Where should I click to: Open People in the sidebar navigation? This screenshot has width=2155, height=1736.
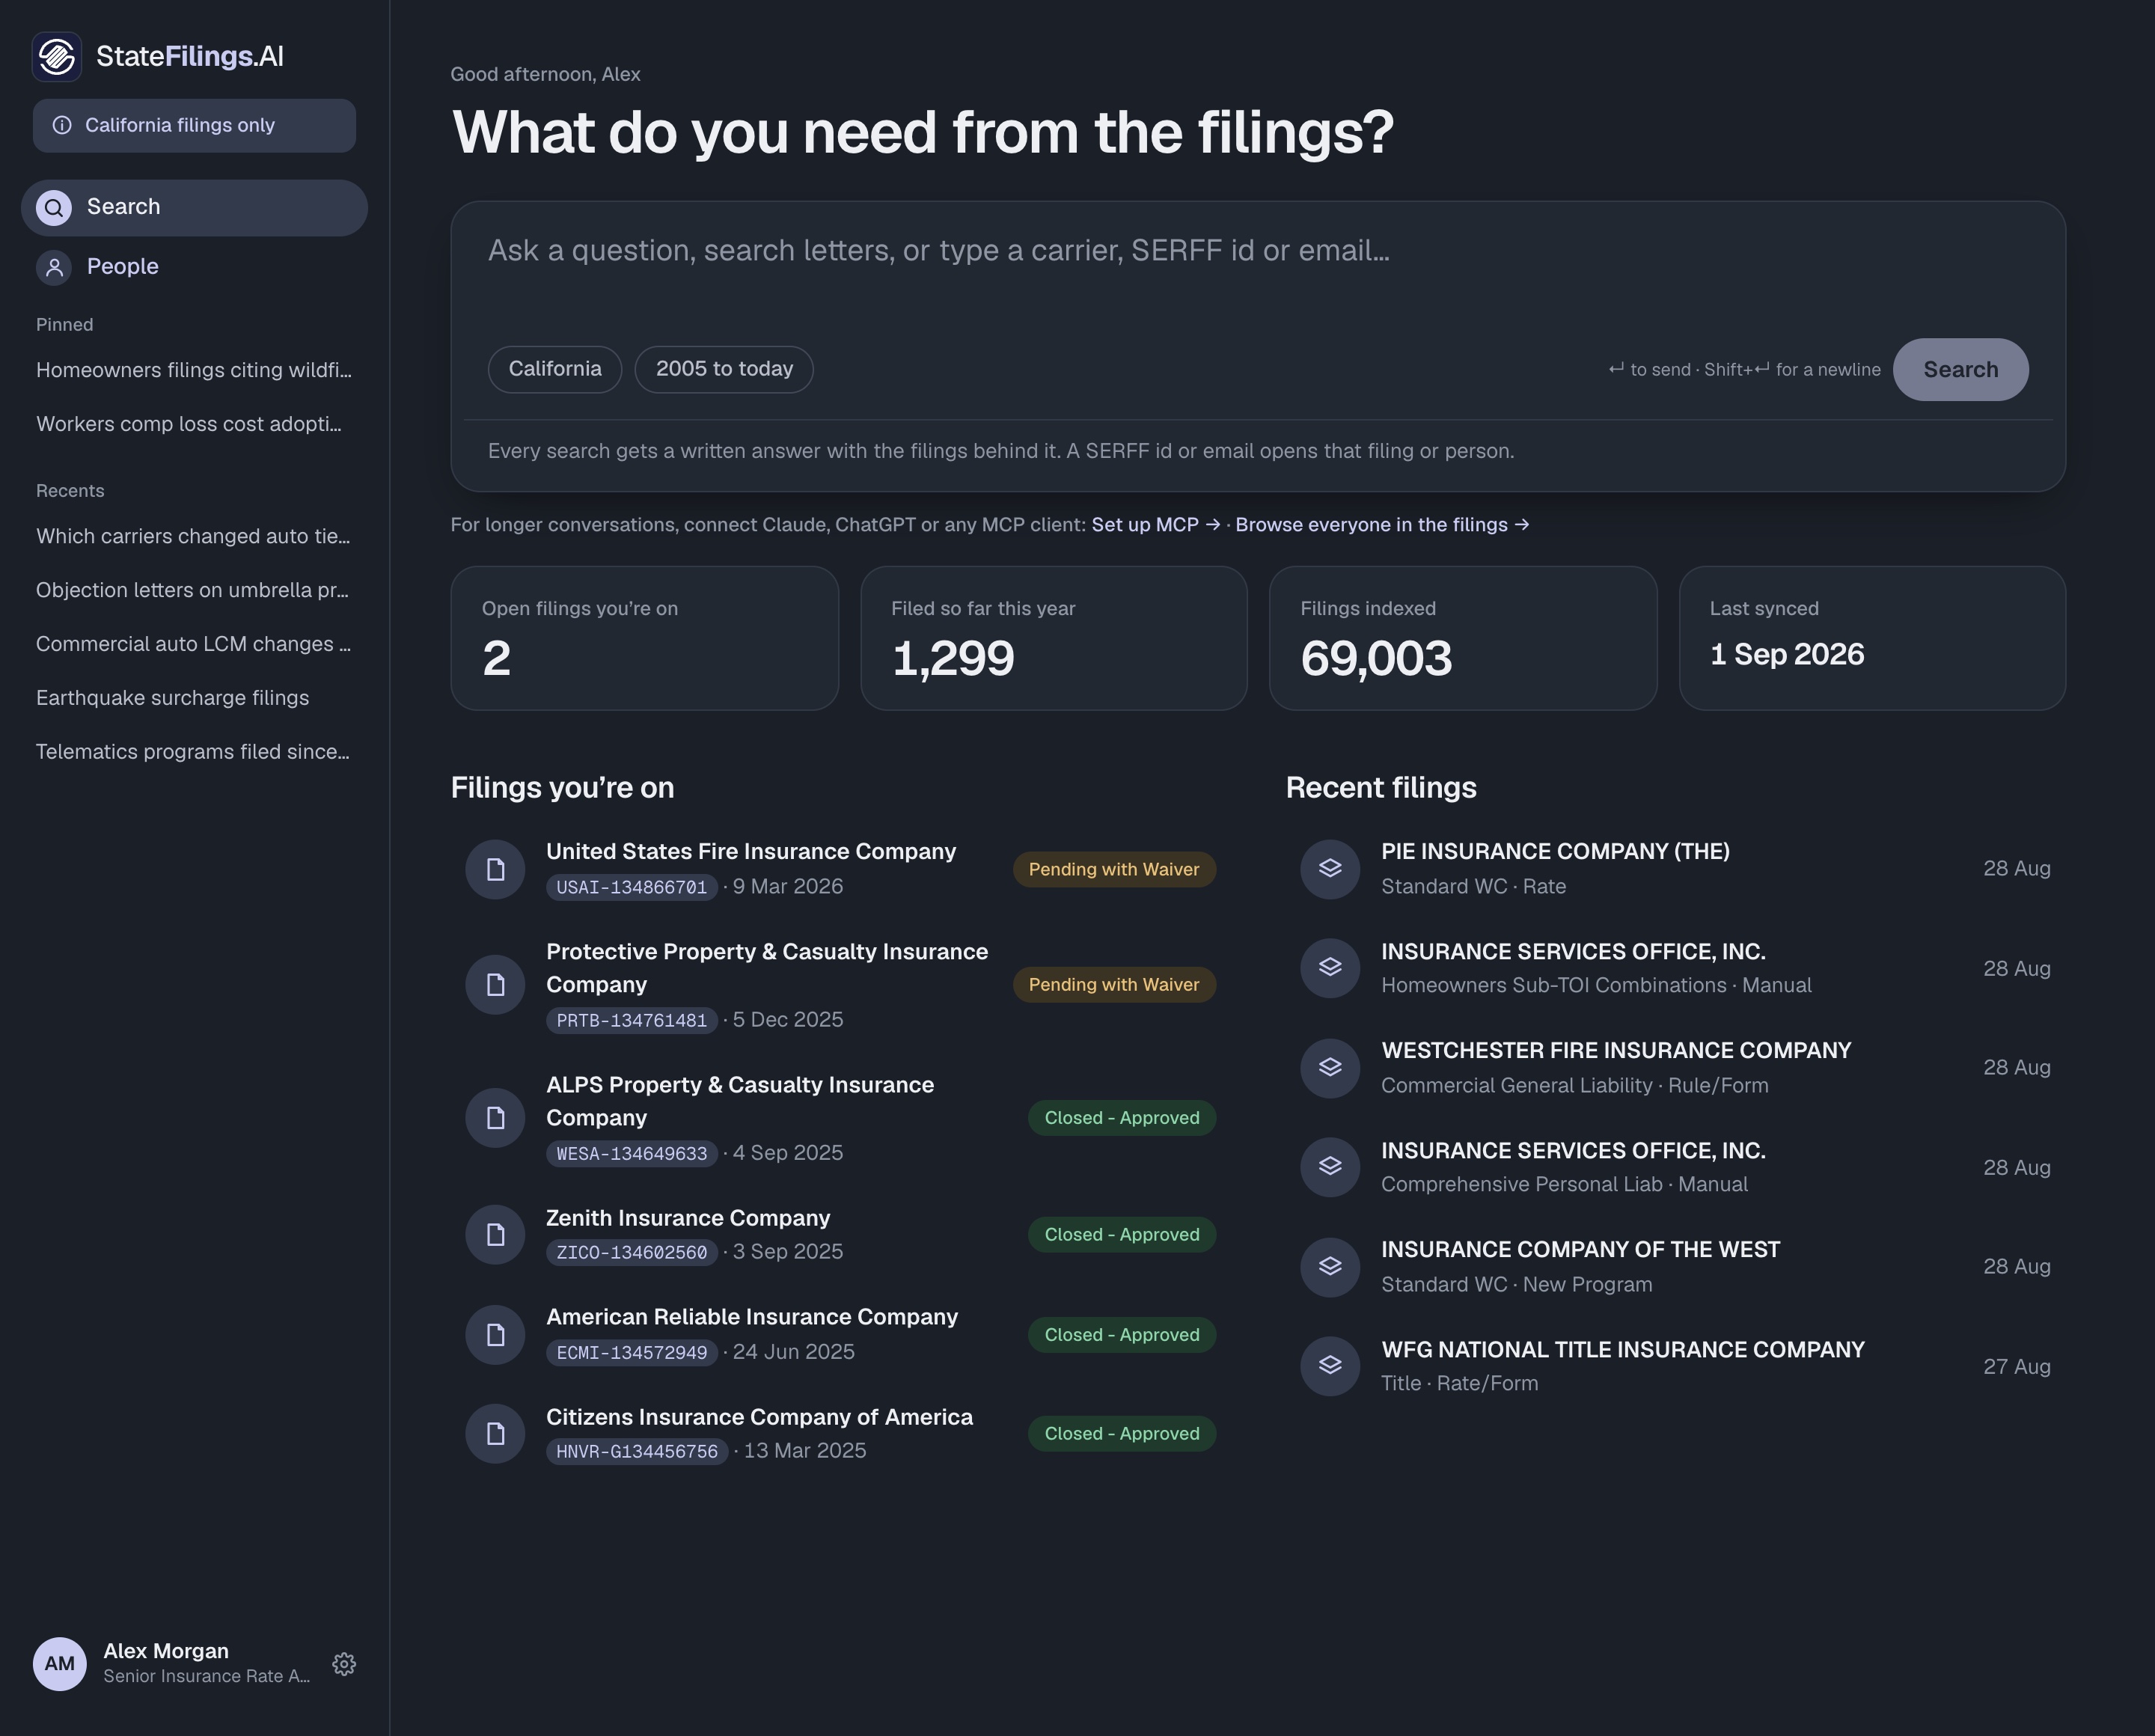pyautogui.click(x=194, y=267)
